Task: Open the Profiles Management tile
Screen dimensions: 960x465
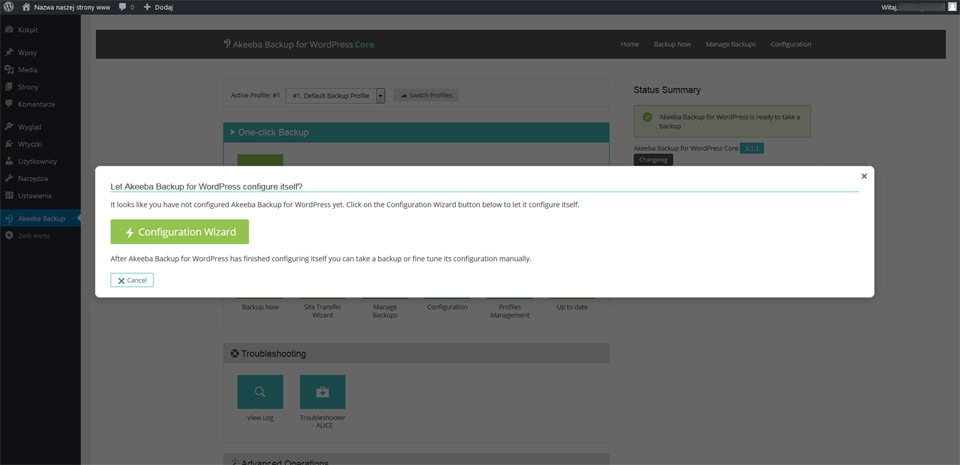Action: [509, 311]
